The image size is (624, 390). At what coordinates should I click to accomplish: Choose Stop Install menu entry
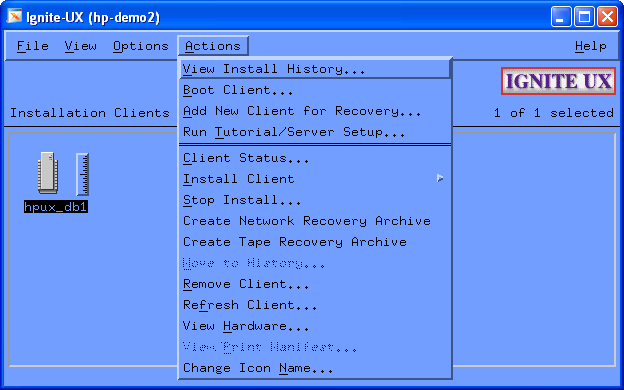pyautogui.click(x=315, y=200)
